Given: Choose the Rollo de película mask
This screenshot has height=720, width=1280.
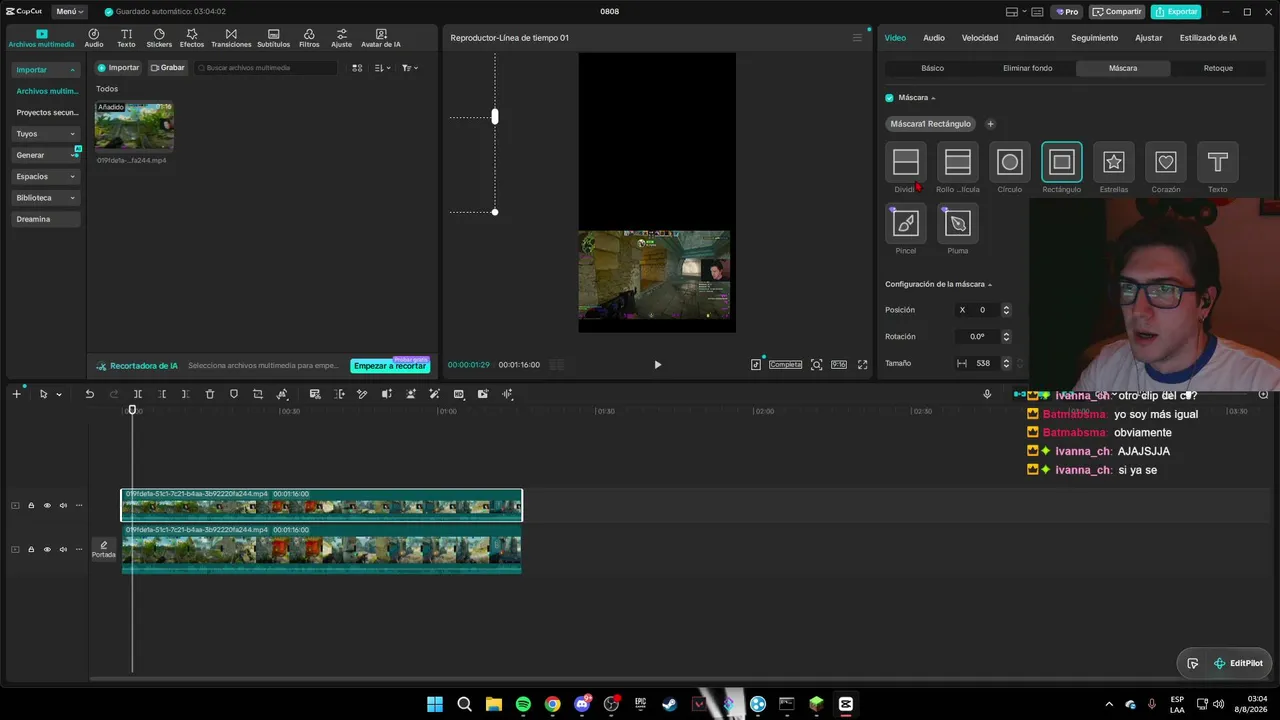Looking at the screenshot, I should click(958, 162).
